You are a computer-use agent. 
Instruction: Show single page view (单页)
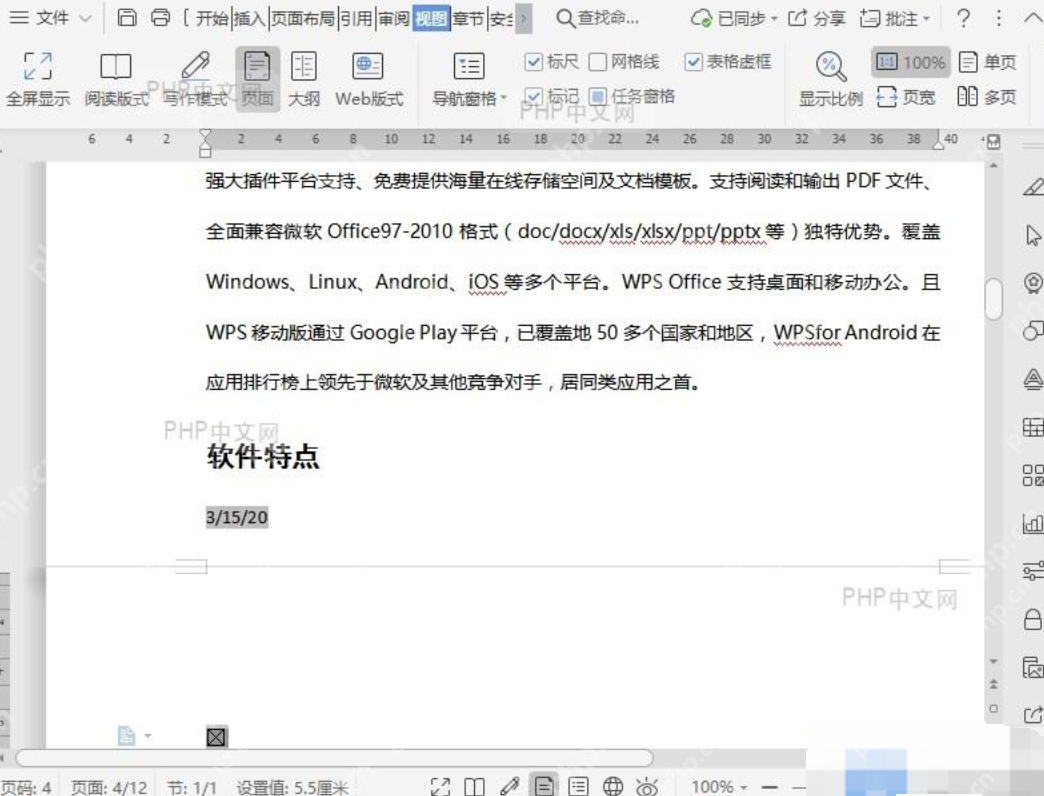click(987, 63)
